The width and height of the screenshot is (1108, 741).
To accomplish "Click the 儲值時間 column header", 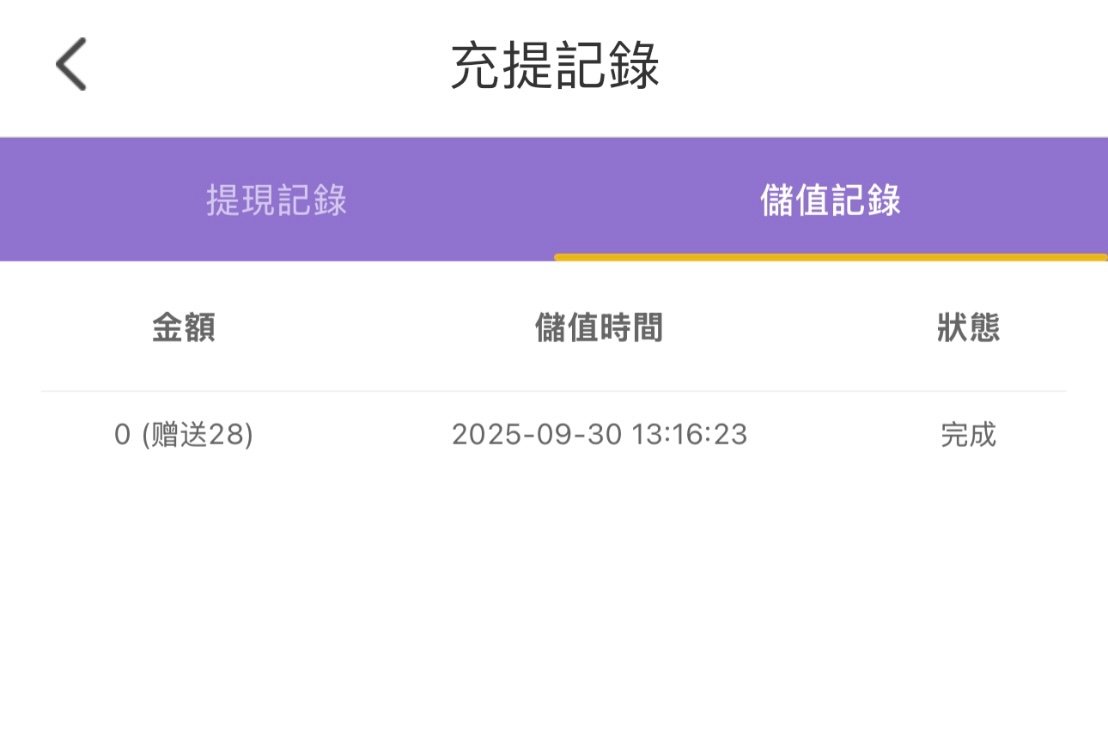I will pyautogui.click(x=599, y=328).
